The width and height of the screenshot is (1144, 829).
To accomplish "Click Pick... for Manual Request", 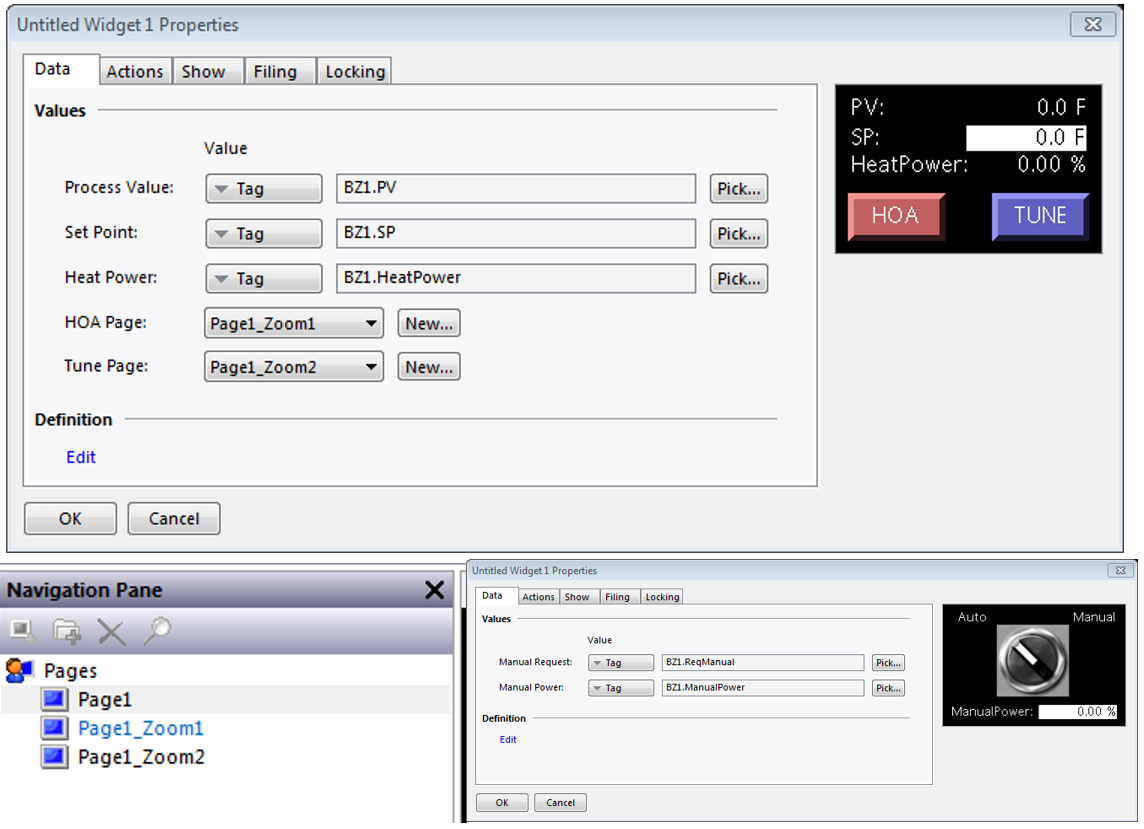I will point(888,663).
